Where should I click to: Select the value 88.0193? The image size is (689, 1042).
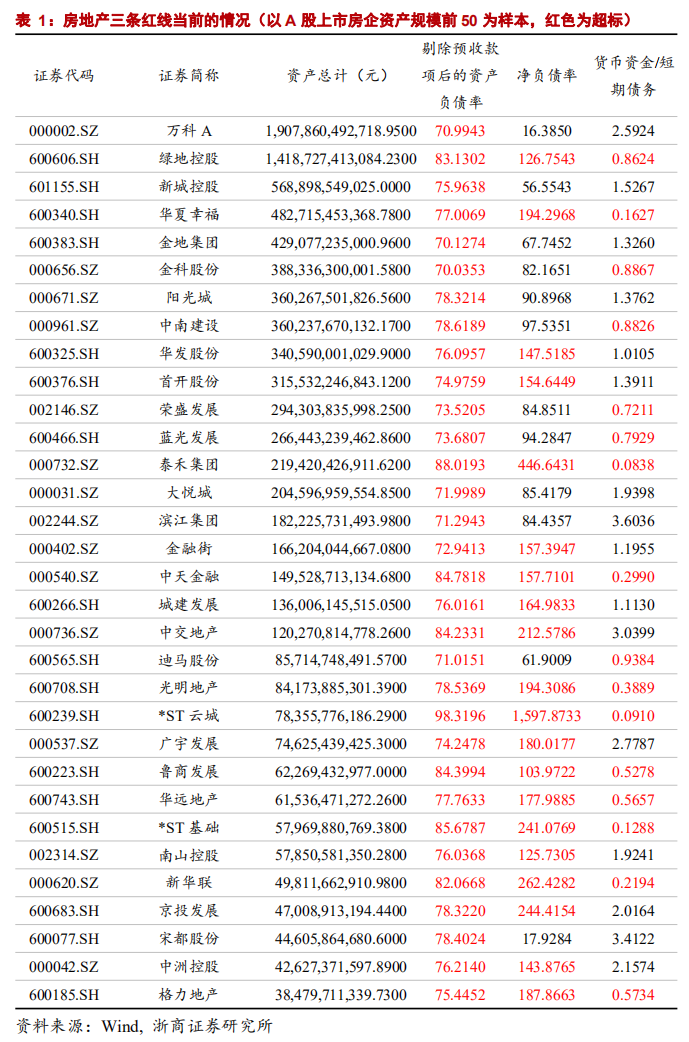pyautogui.click(x=460, y=465)
